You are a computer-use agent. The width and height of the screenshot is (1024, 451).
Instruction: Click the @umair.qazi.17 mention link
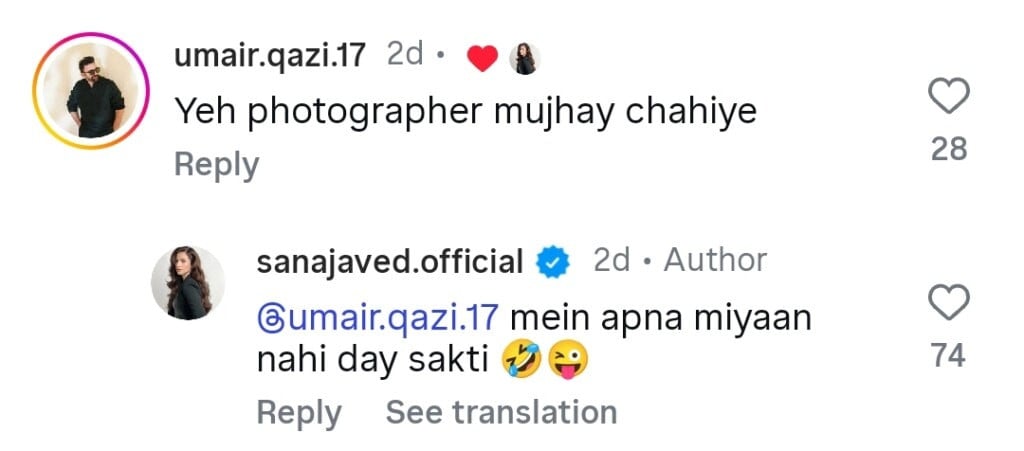(x=378, y=320)
